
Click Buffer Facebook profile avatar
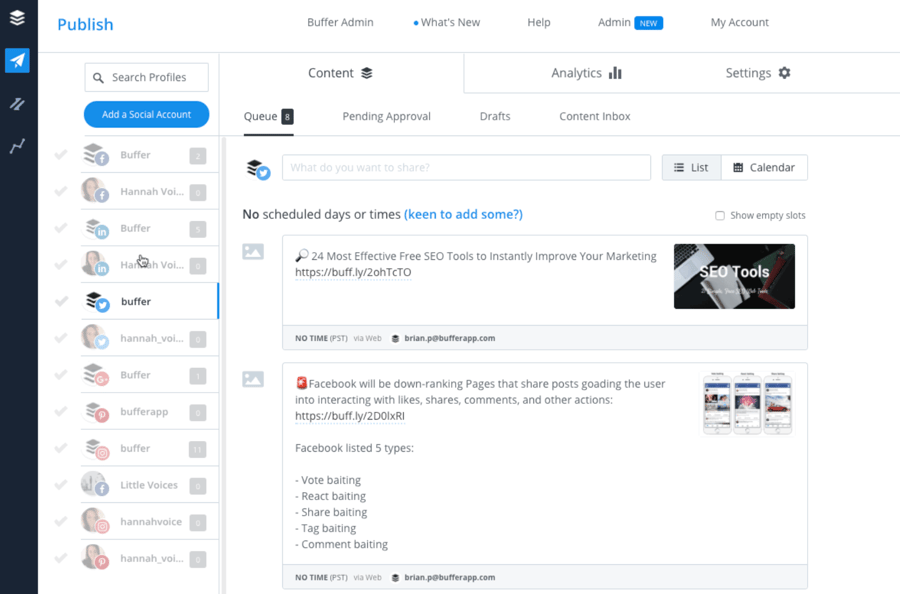point(95,155)
